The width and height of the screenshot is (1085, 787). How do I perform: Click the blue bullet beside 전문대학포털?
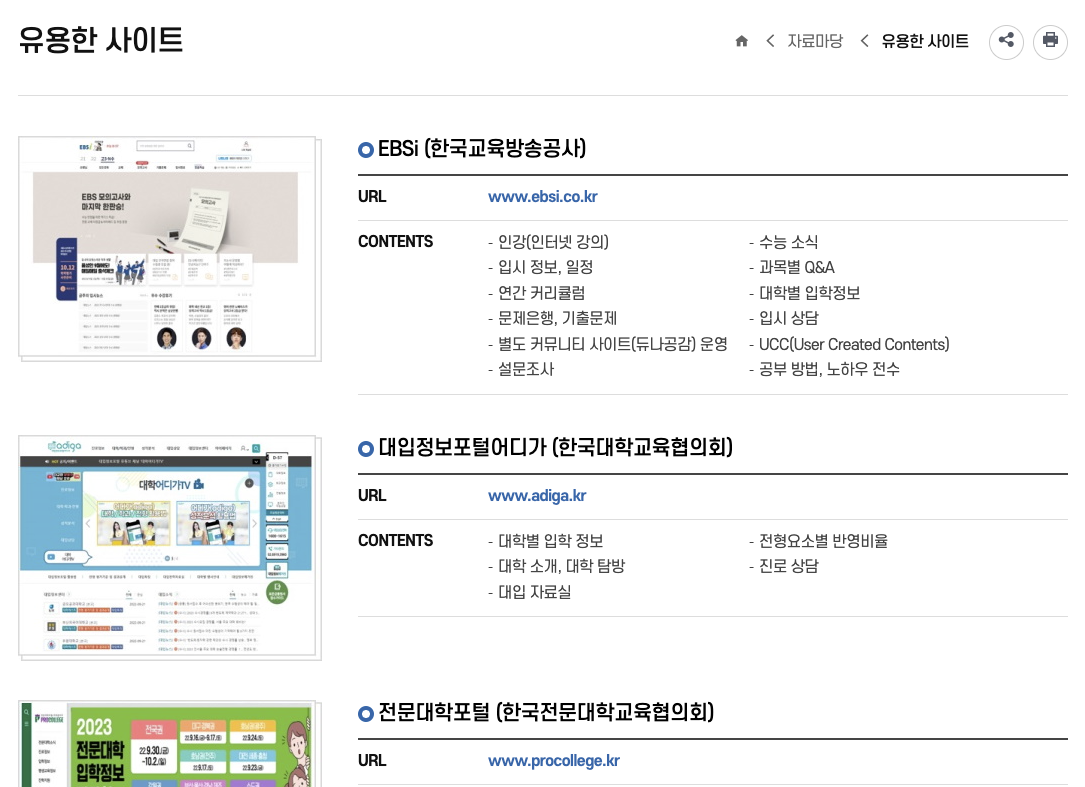click(365, 714)
